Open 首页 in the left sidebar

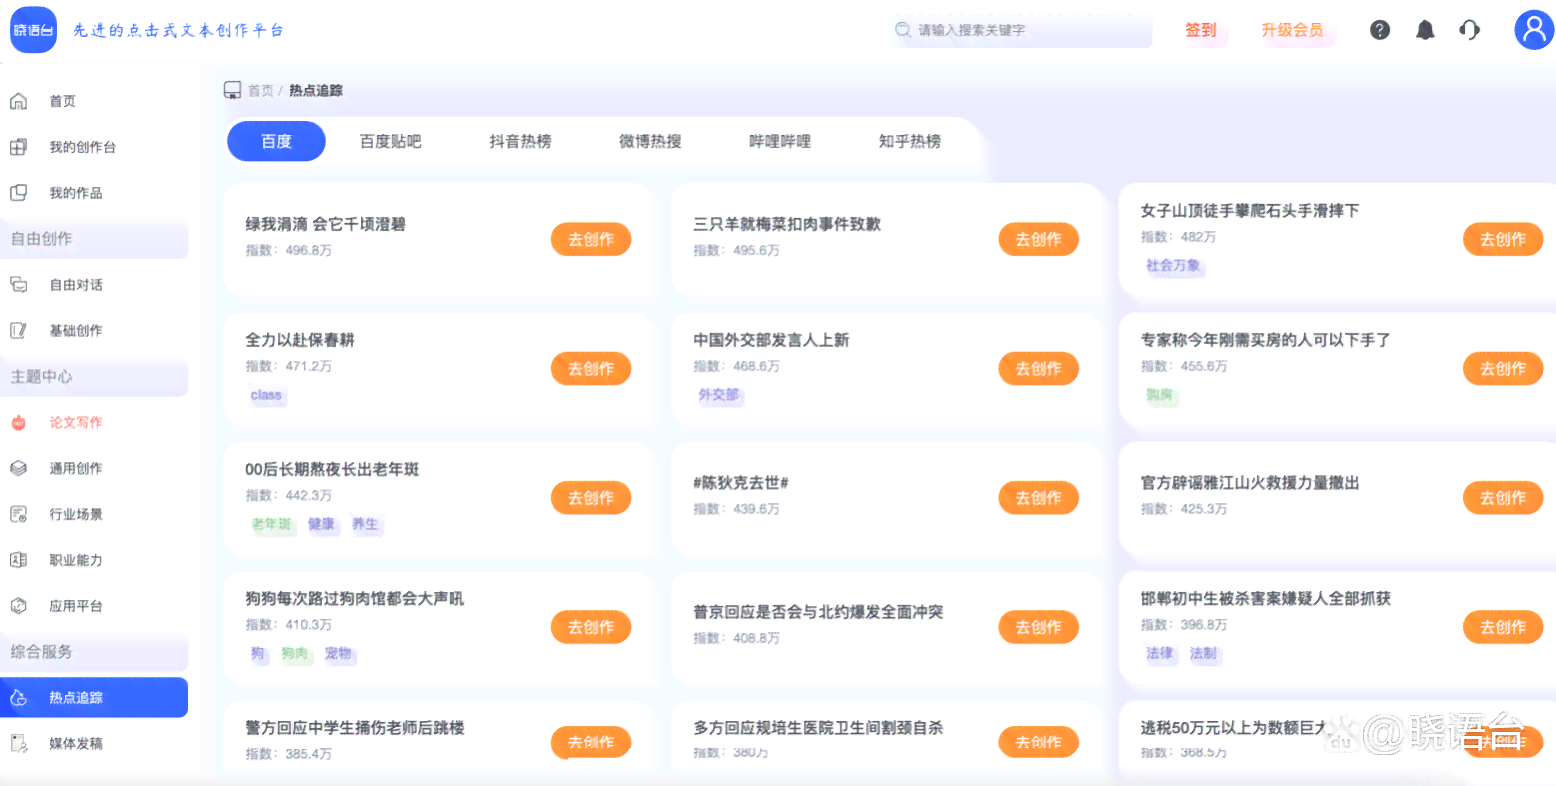[62, 101]
